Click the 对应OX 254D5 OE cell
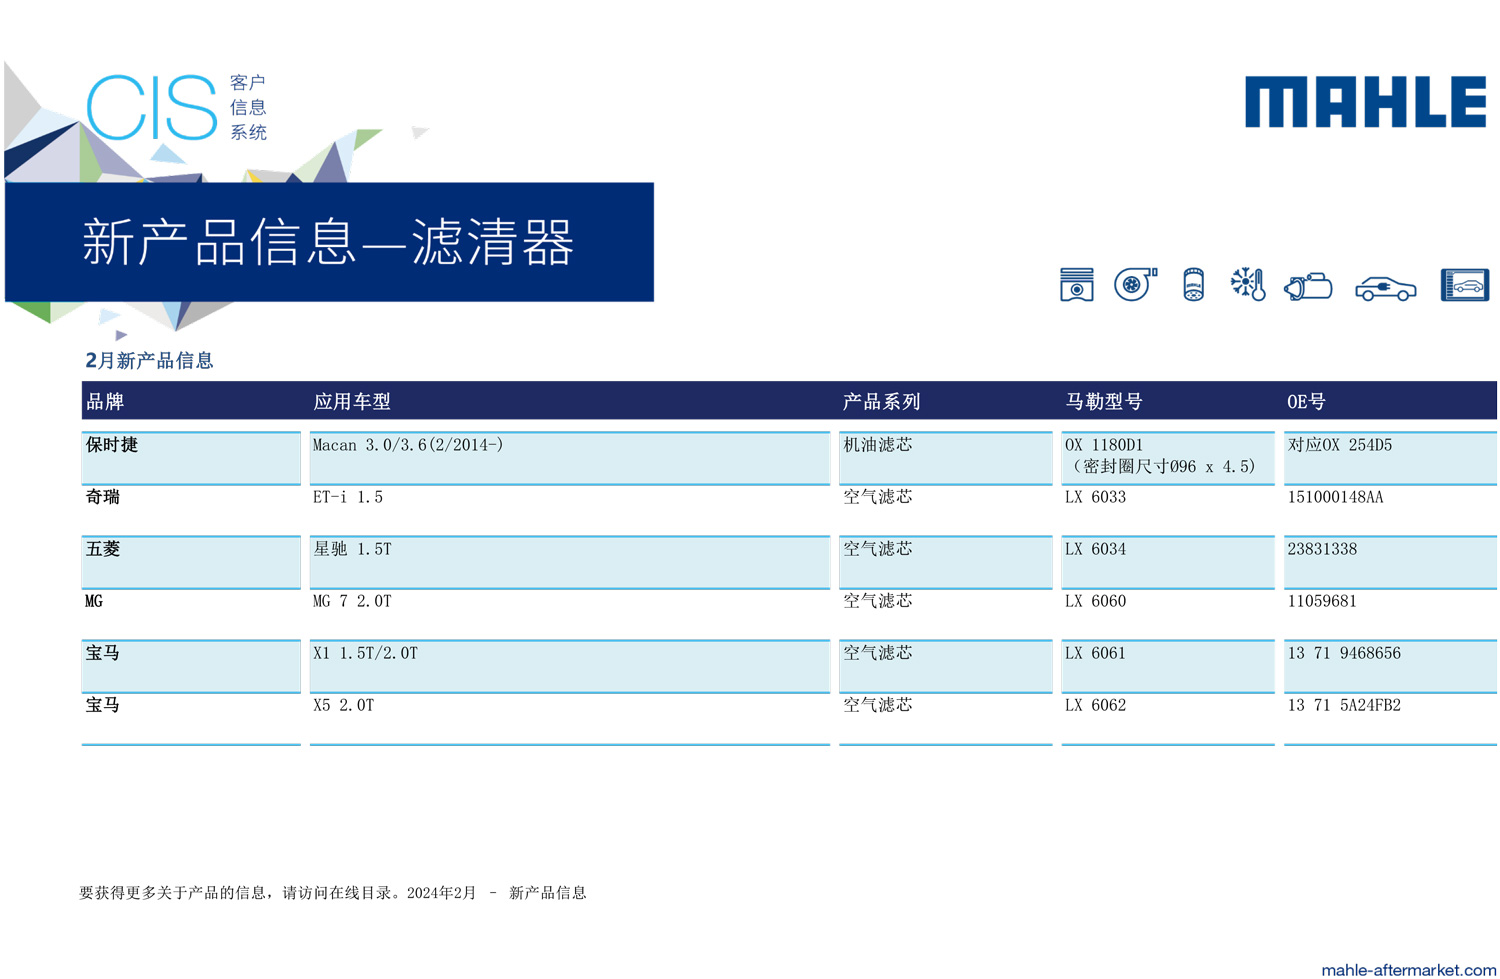 [x=1390, y=458]
